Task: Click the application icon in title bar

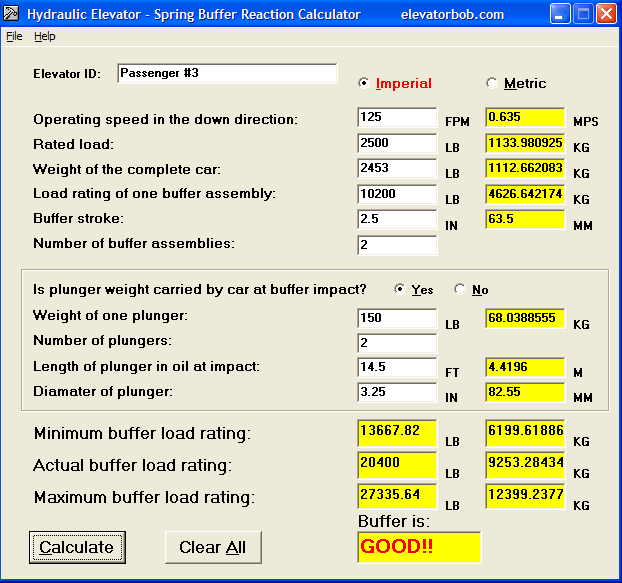Action: click(11, 13)
